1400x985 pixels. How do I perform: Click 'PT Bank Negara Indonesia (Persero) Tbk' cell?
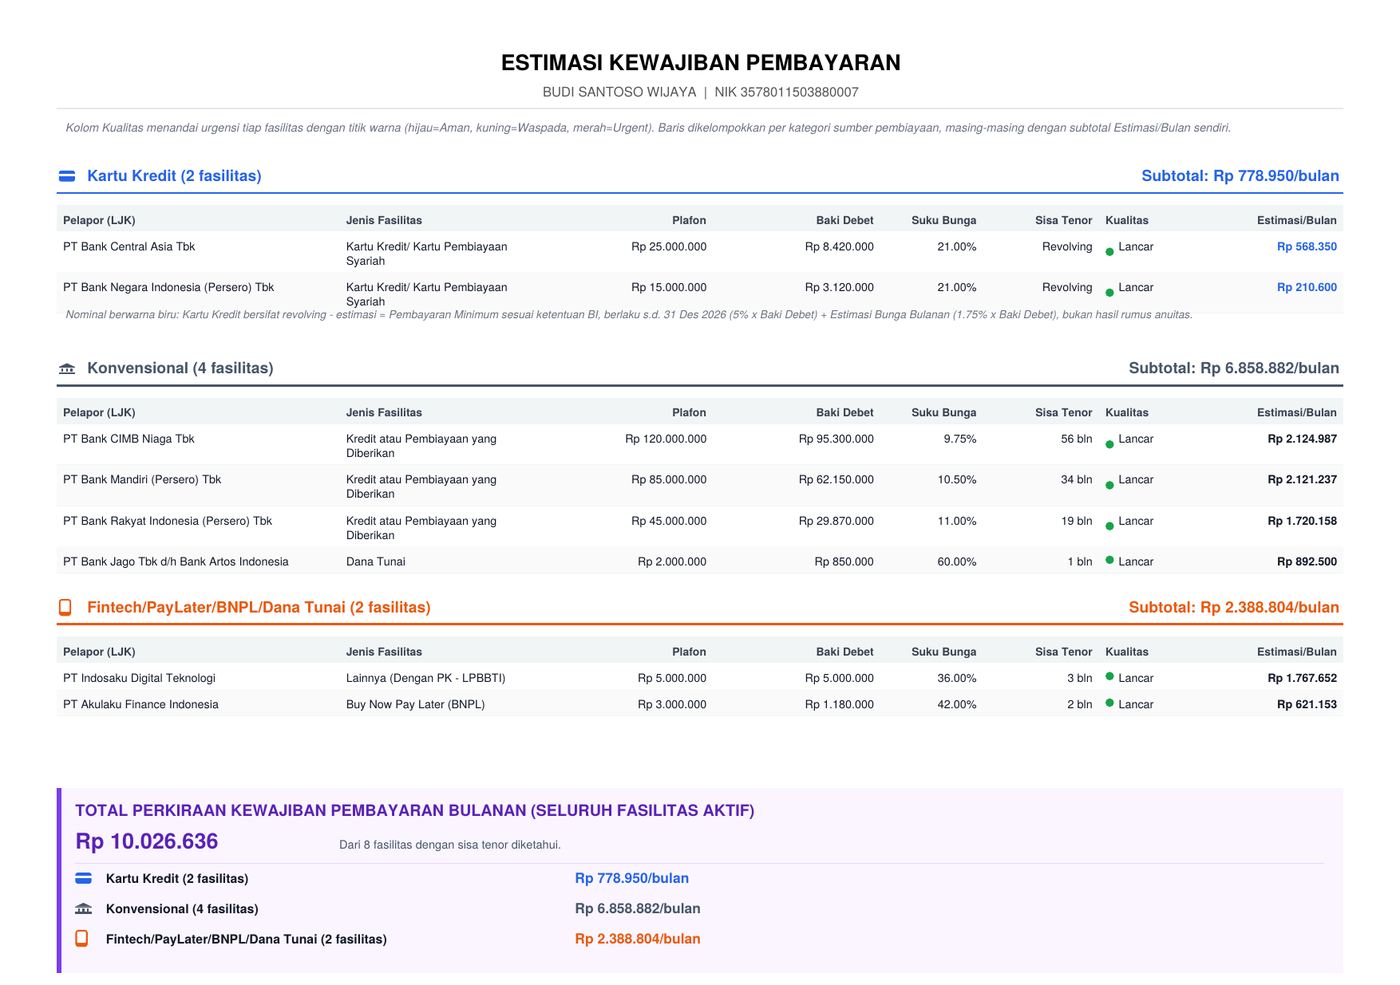click(x=168, y=288)
